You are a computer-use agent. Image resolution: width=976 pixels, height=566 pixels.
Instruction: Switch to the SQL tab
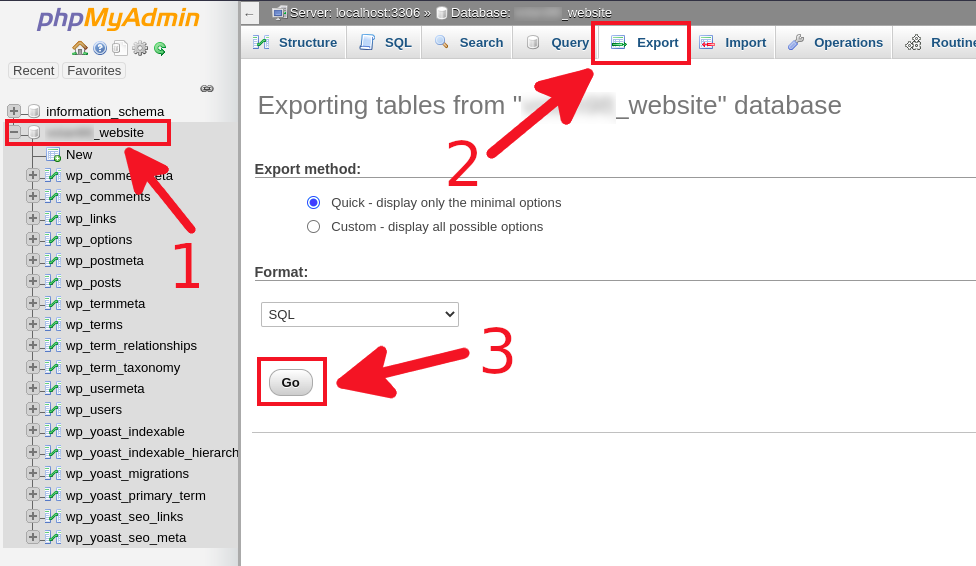[385, 42]
